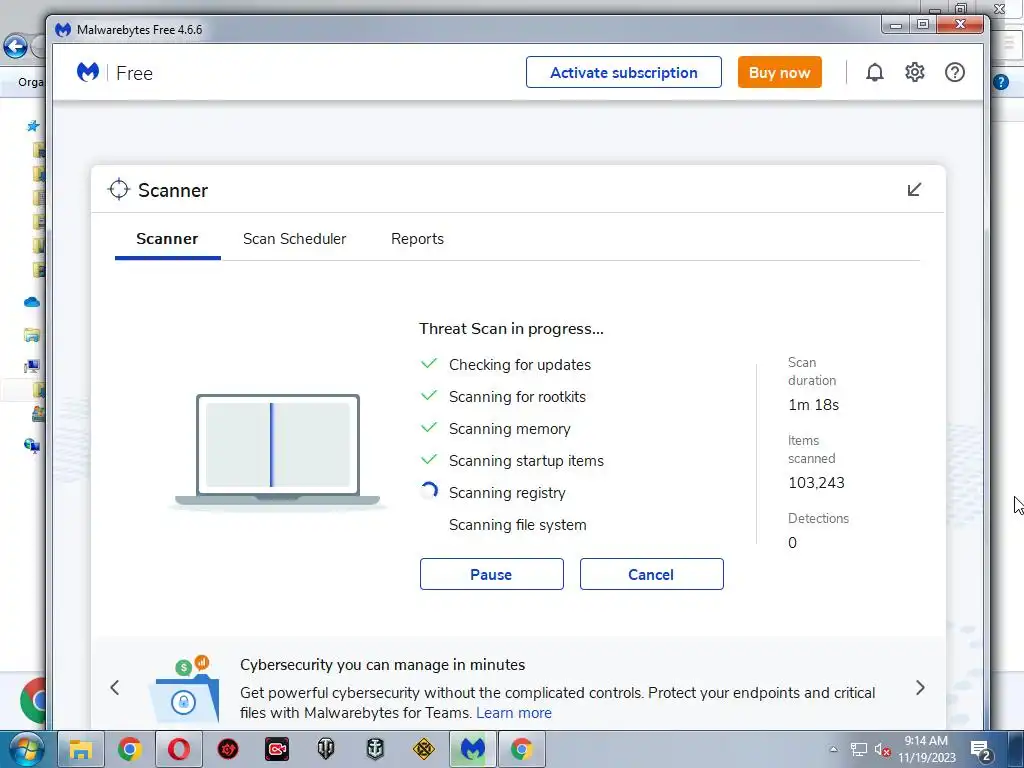Click the Scanning for rootkits step
Viewport: 1024px width, 768px height.
[x=517, y=397]
